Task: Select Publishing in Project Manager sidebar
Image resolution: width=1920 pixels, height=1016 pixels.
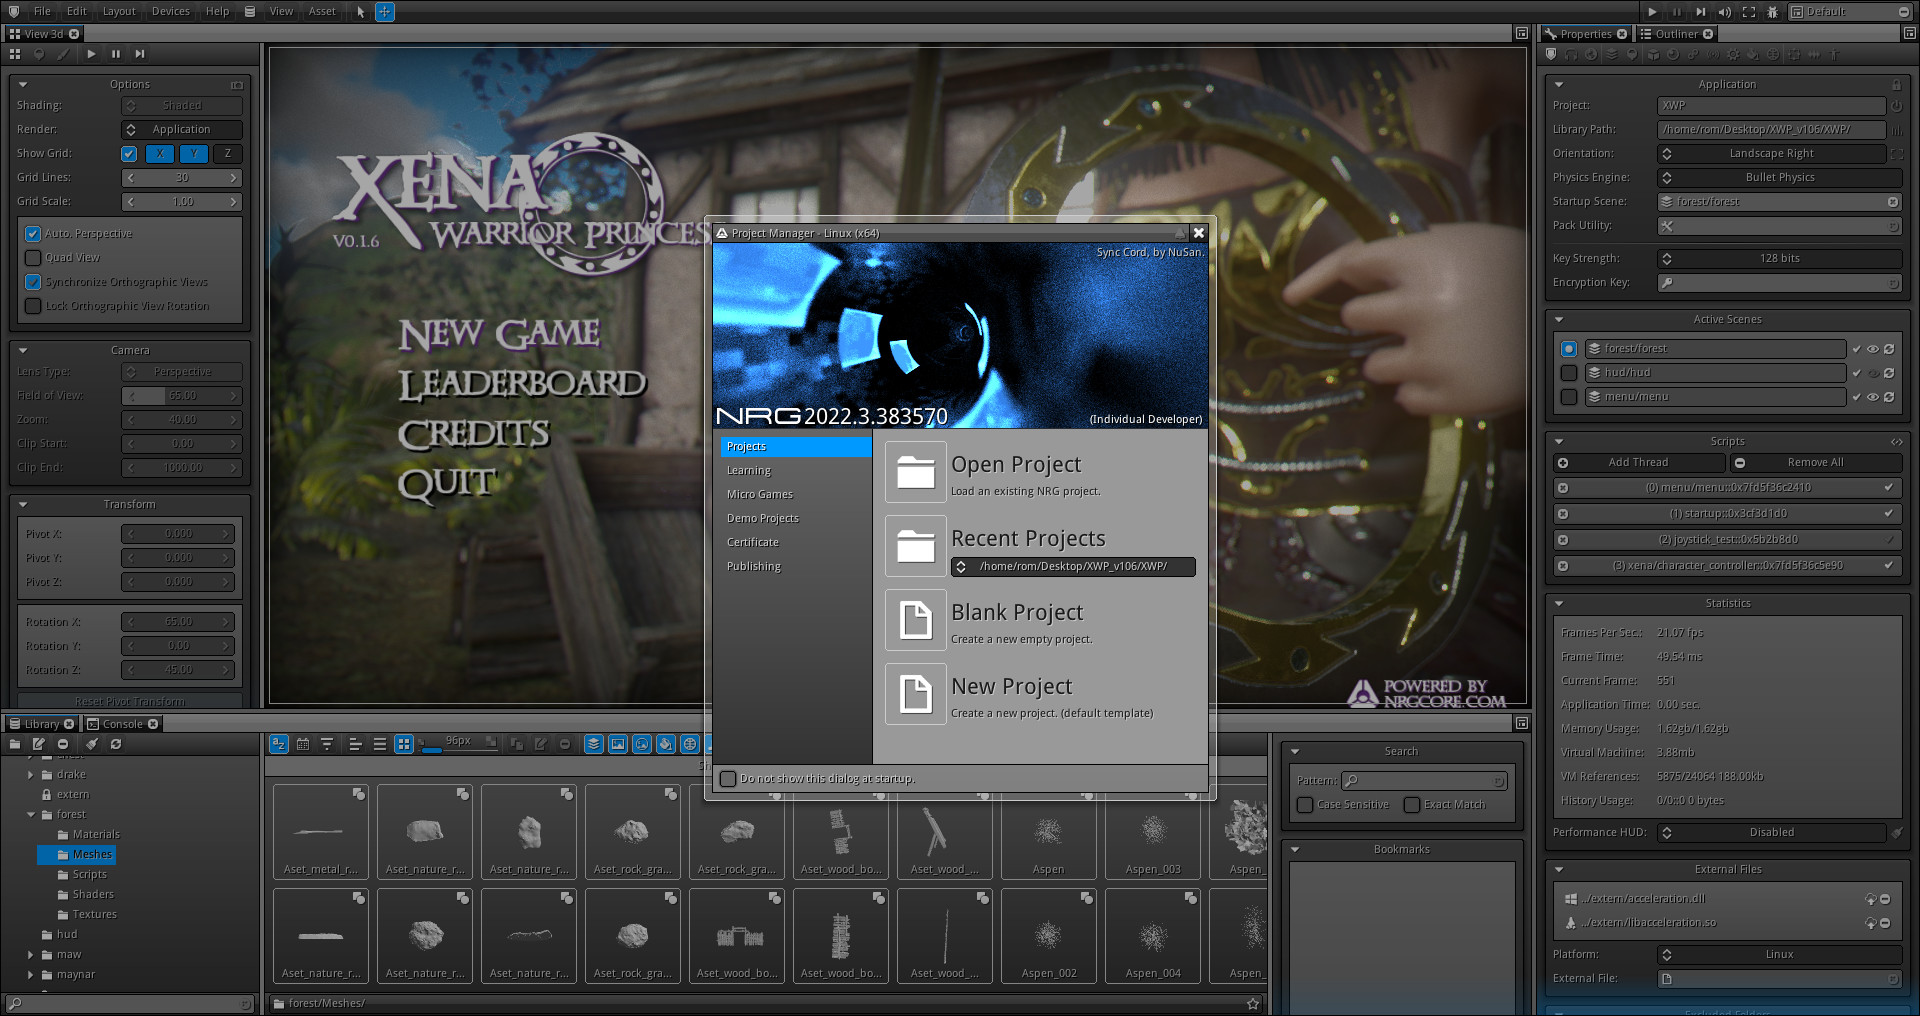Action: pyautogui.click(x=754, y=567)
